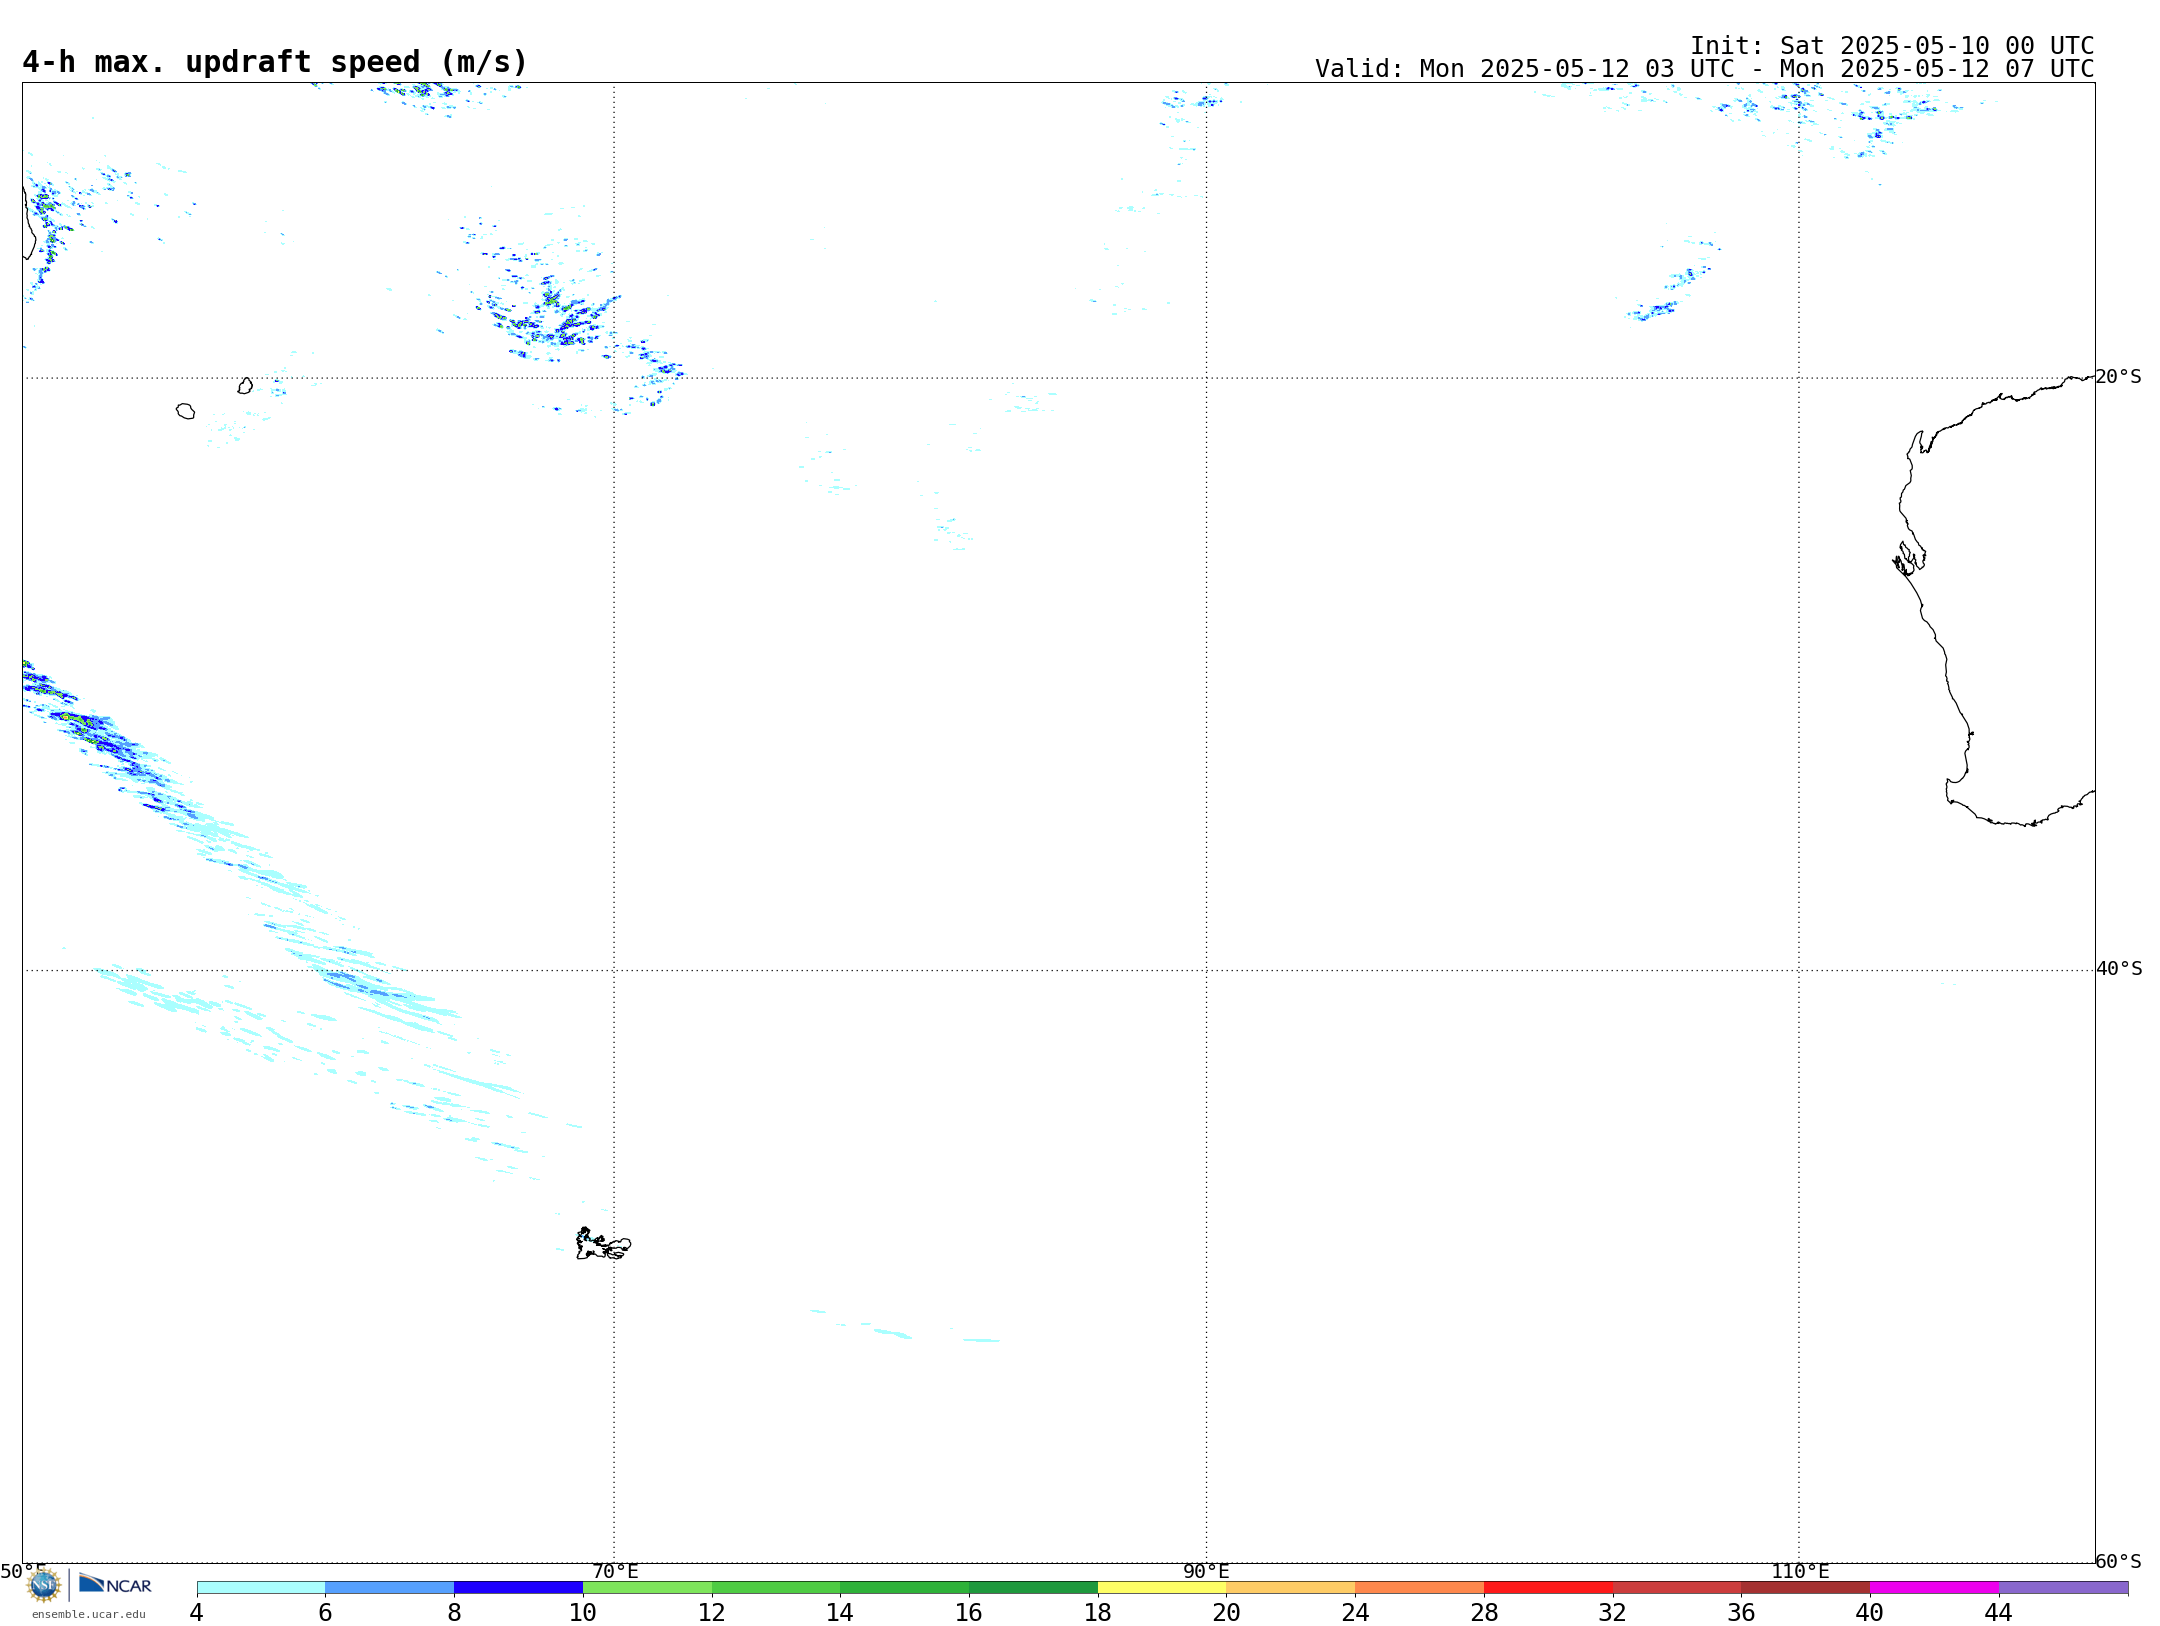Image resolution: width=2160 pixels, height=1626 pixels.
Task: Click the NCAR logo
Action: coord(115,1584)
